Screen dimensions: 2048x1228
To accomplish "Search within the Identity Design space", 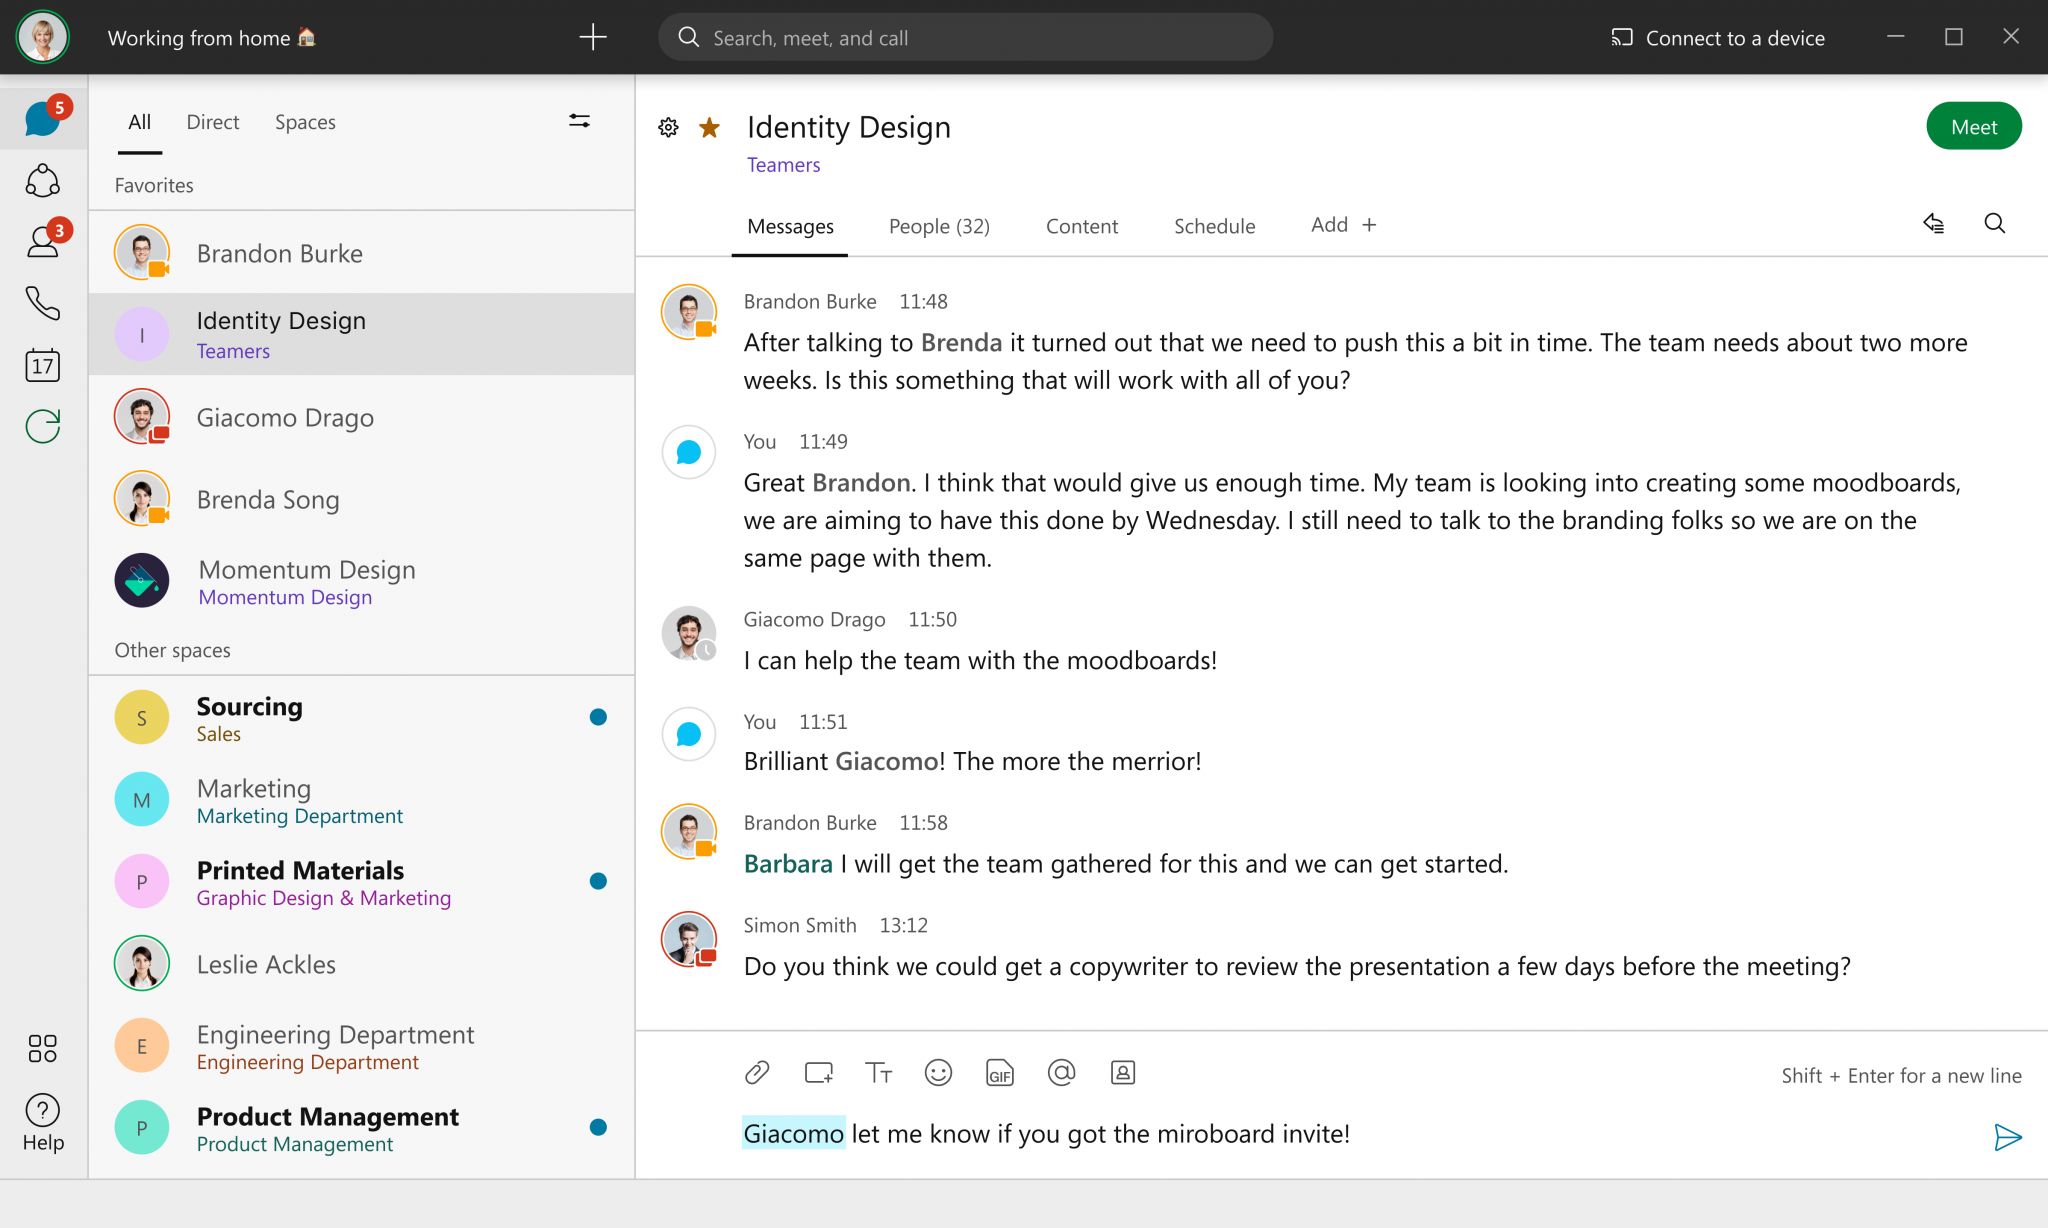I will click(x=1995, y=224).
